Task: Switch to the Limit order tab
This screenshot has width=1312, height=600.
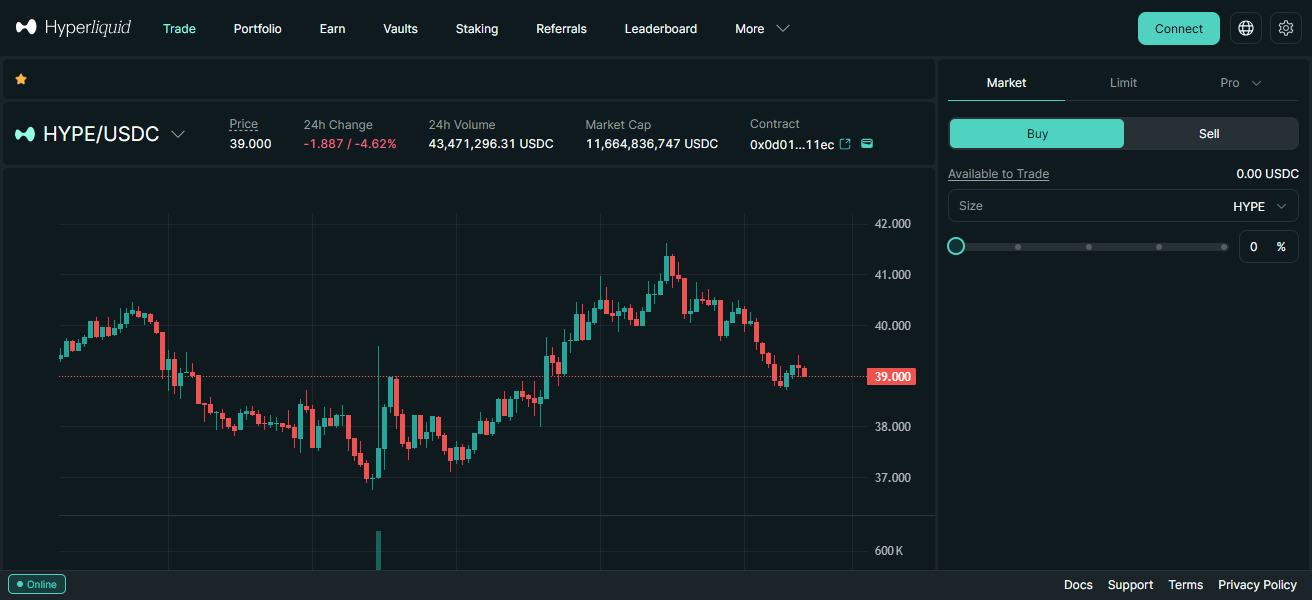Action: pyautogui.click(x=1123, y=83)
